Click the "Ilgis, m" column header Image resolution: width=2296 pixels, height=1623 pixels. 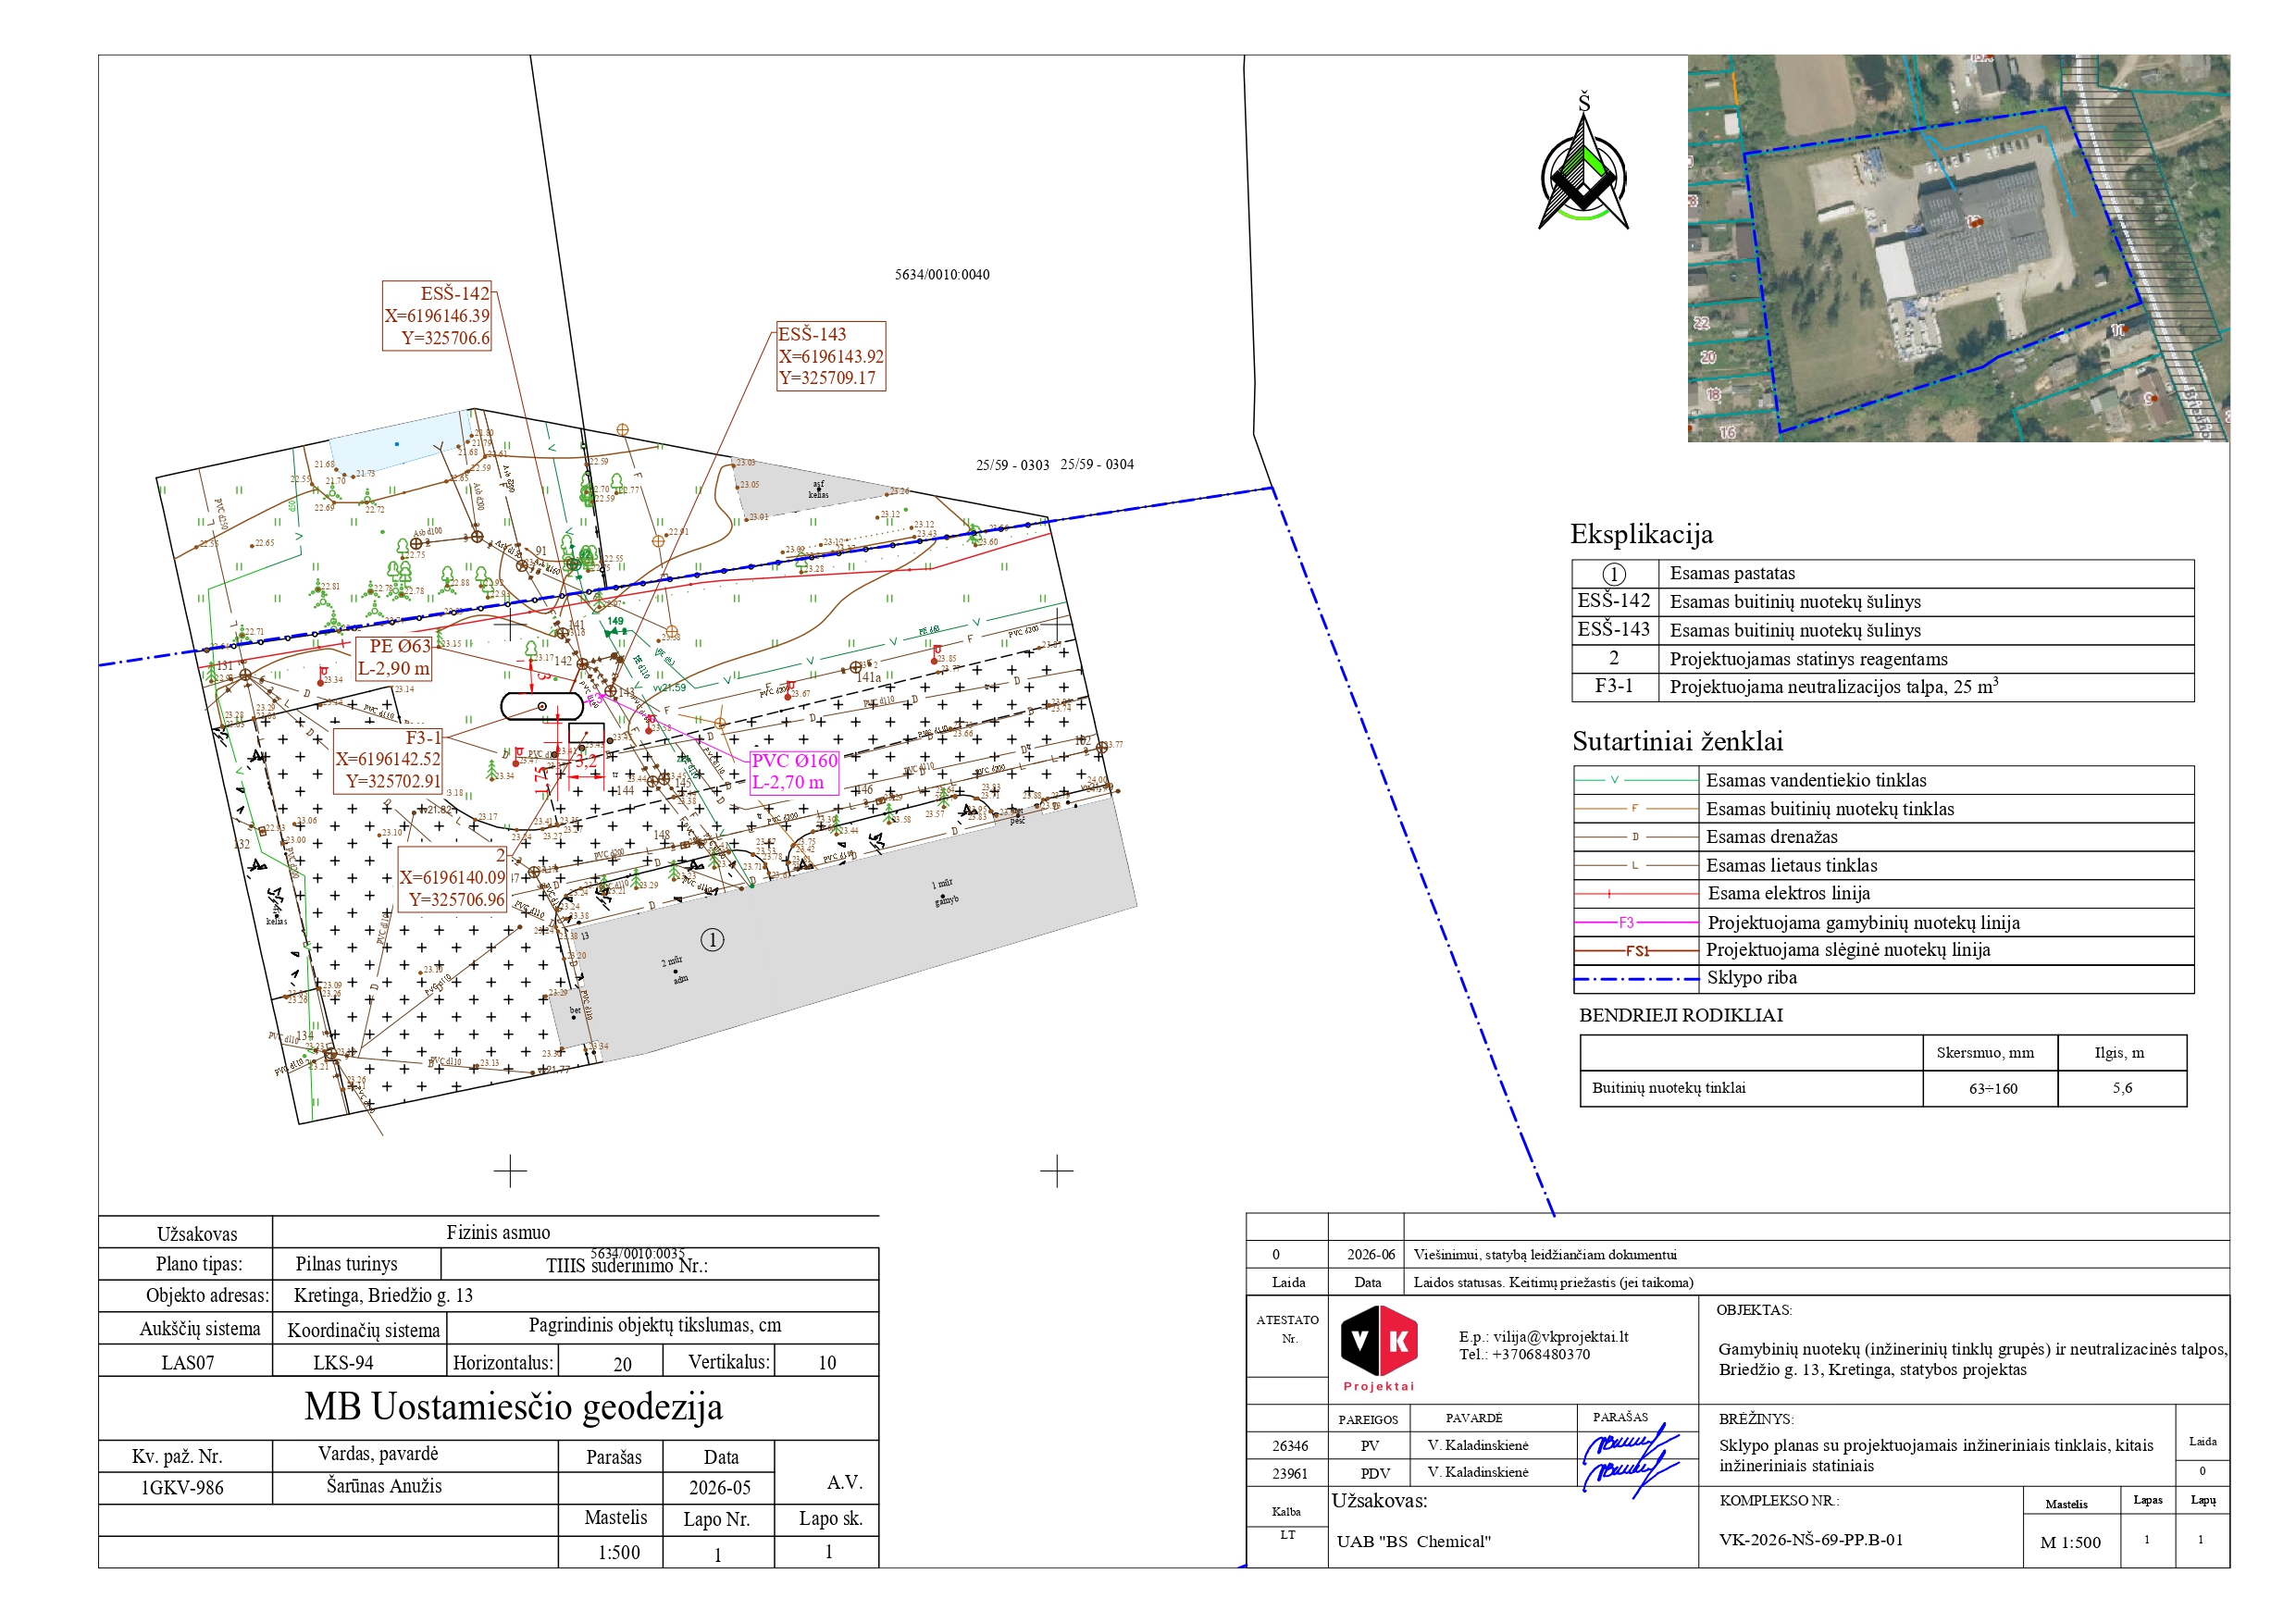pyautogui.click(x=2120, y=1053)
